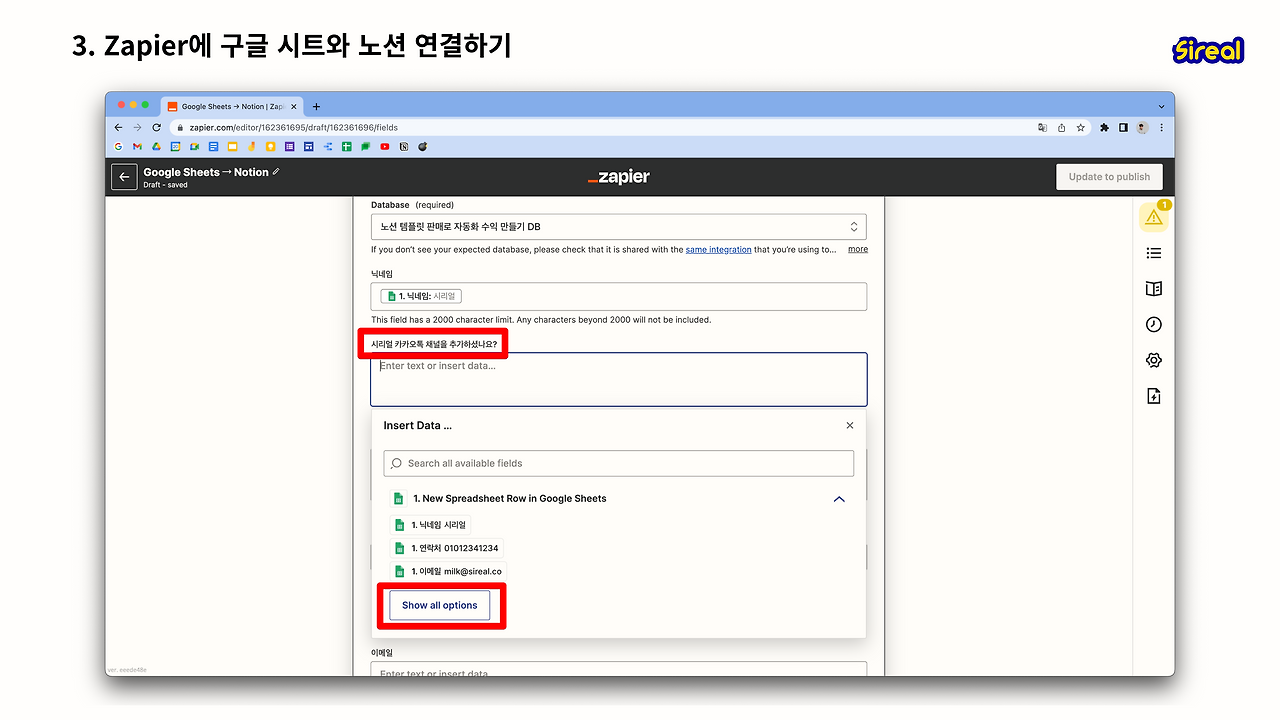The image size is (1280, 720).
Task: Toggle the browser side panel icon
Action: click(x=1123, y=128)
